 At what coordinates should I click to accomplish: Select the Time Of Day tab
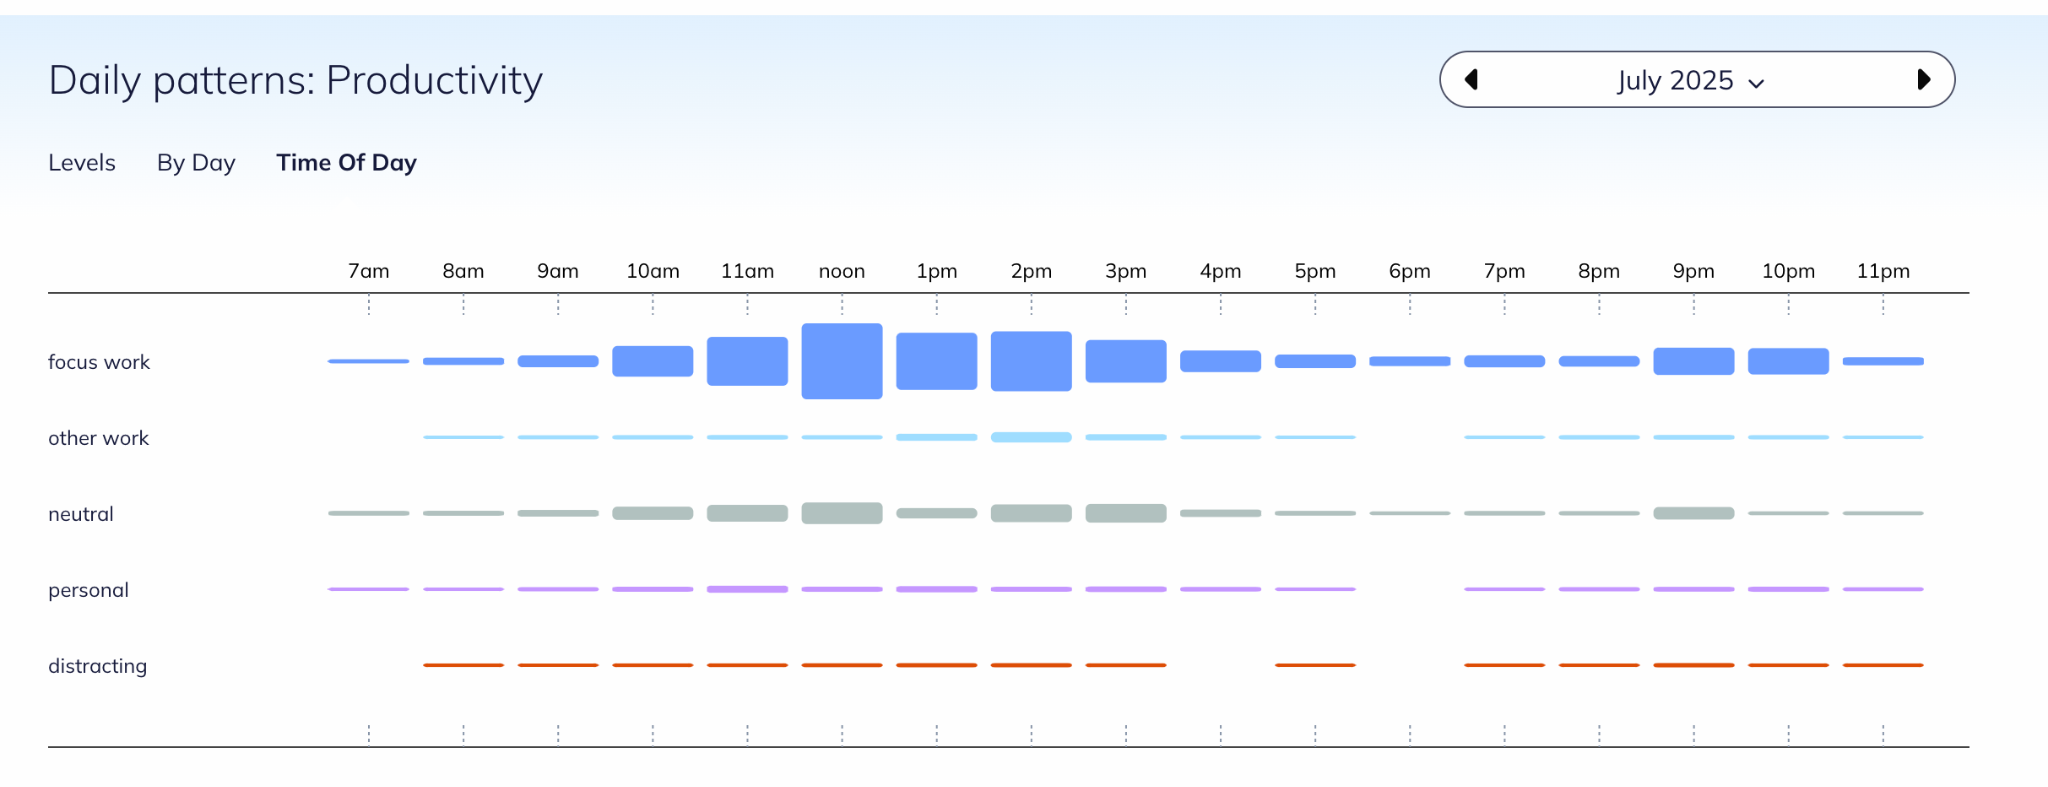(x=346, y=163)
